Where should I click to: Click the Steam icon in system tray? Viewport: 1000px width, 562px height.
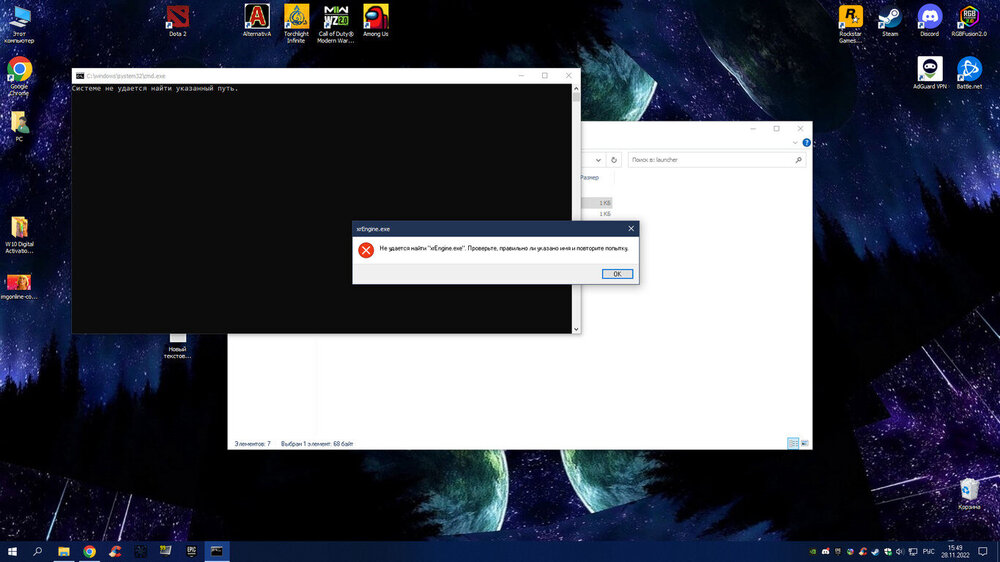click(875, 552)
